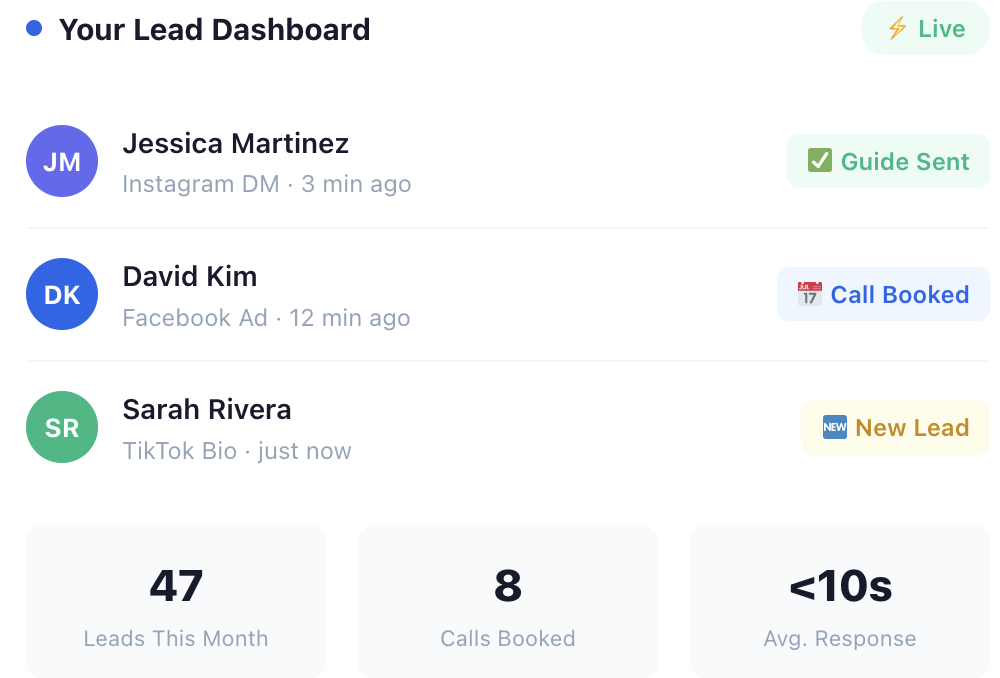Select the Leads This Month stat card
This screenshot has width=1000, height=678.
[x=176, y=601]
